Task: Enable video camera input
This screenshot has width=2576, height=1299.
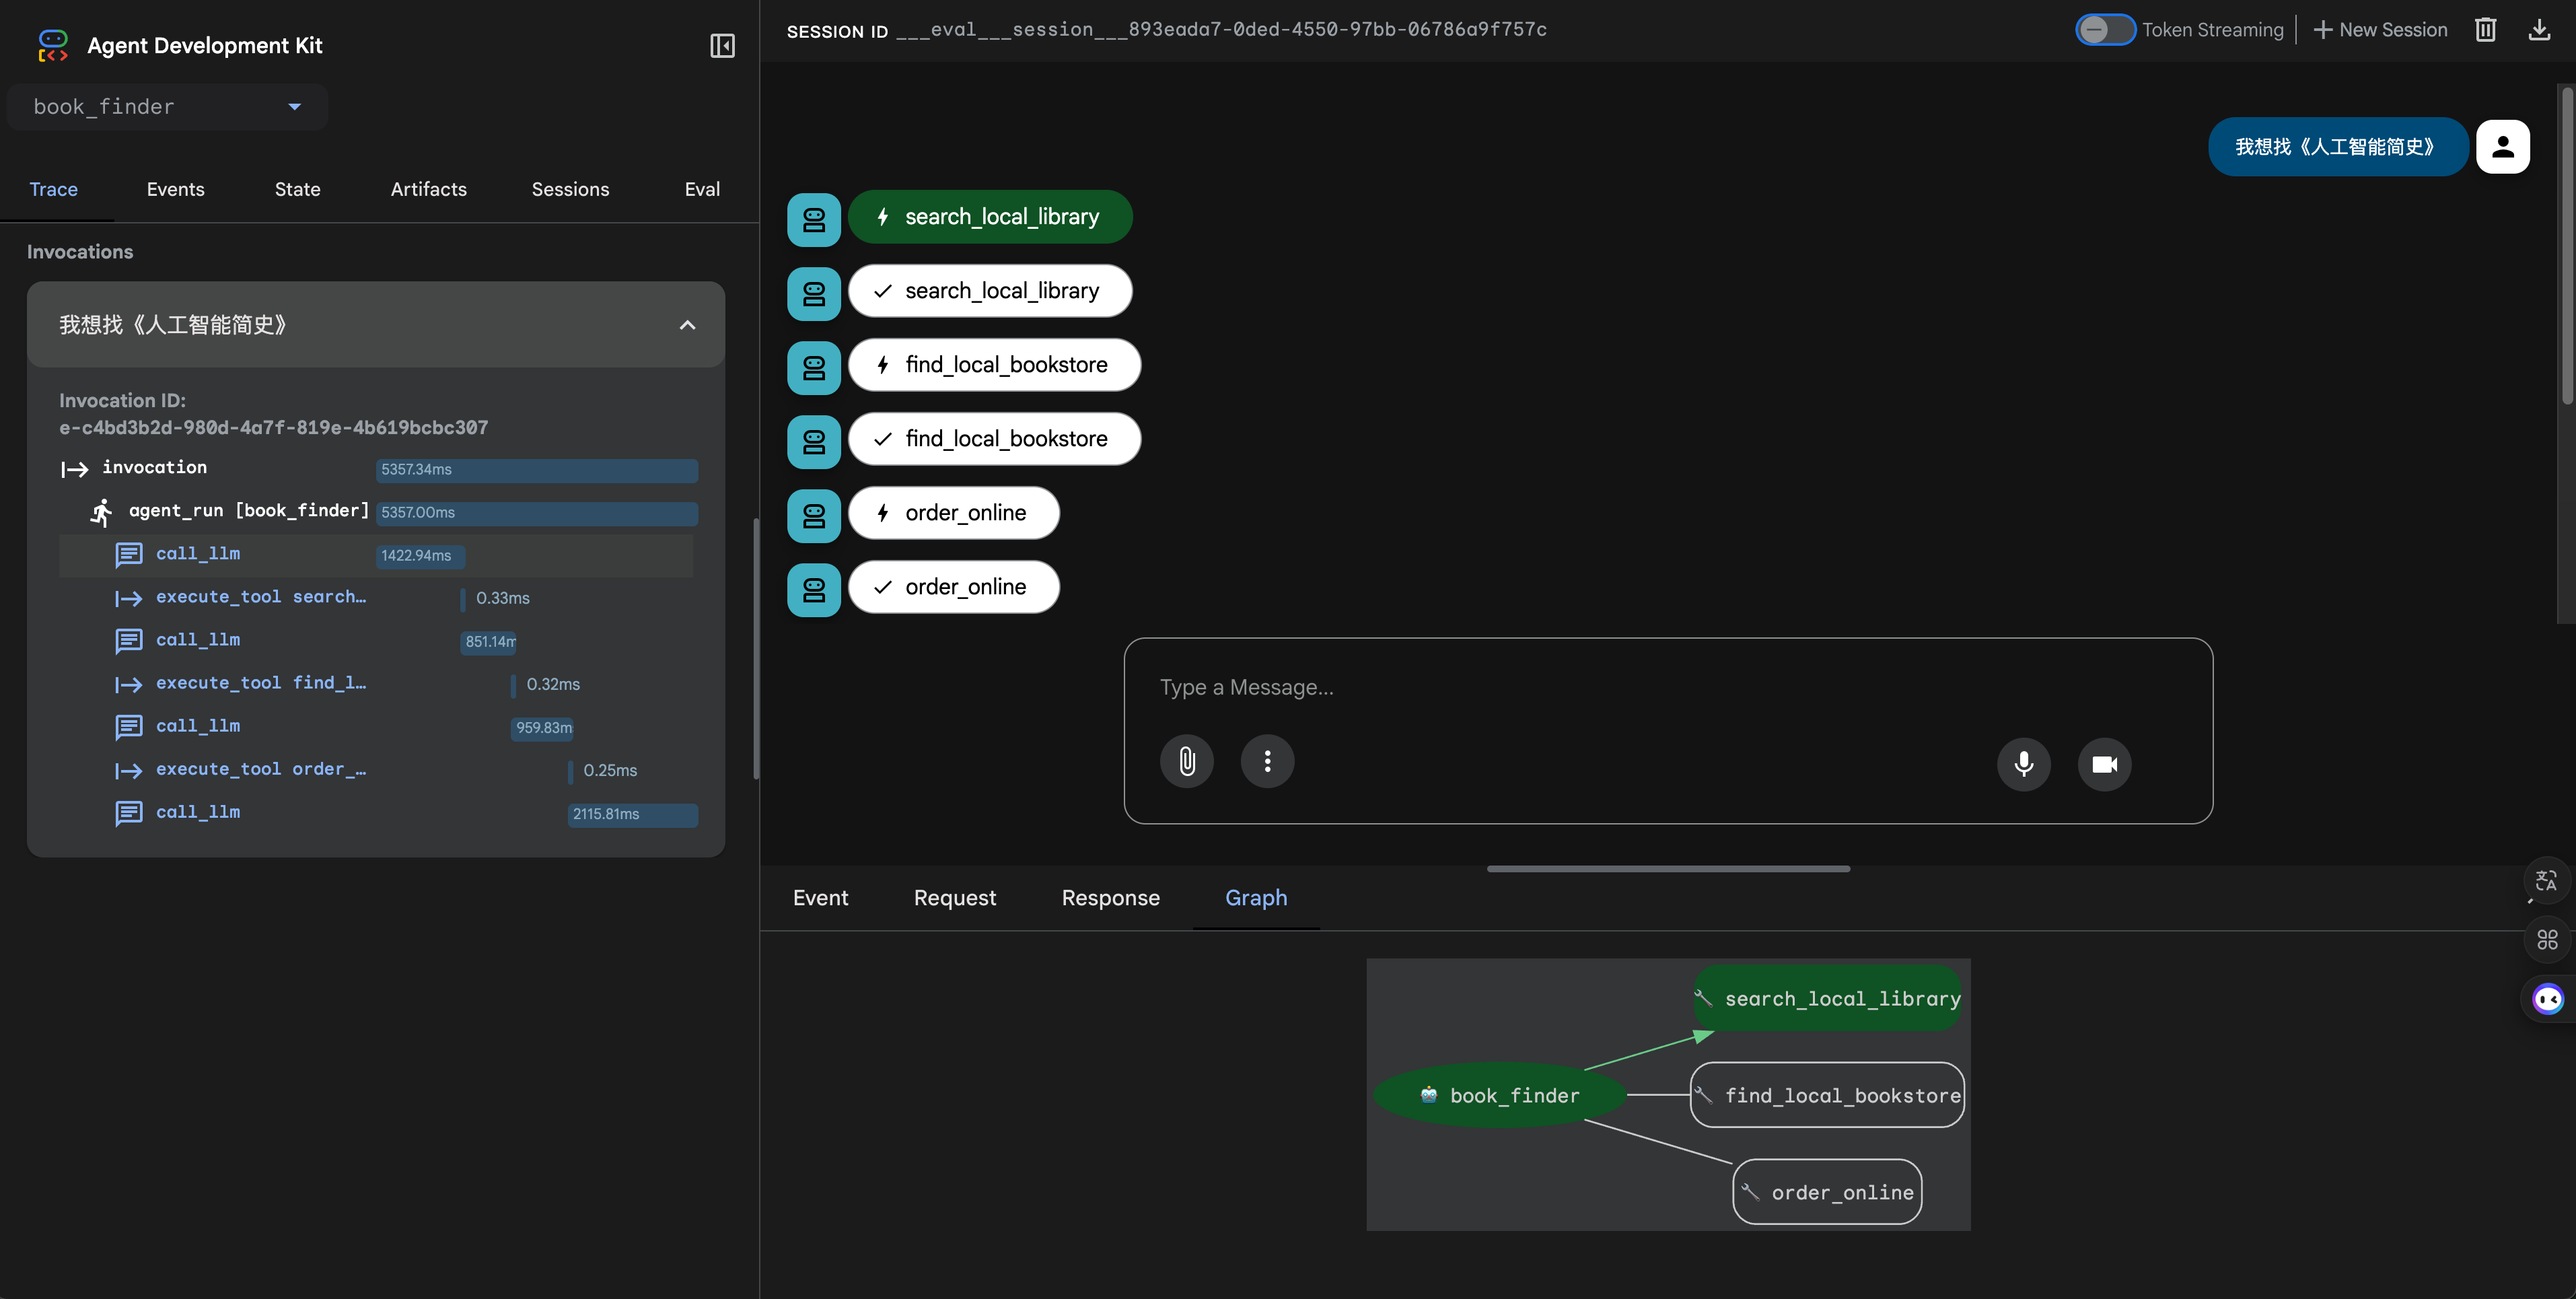Action: coord(2104,764)
